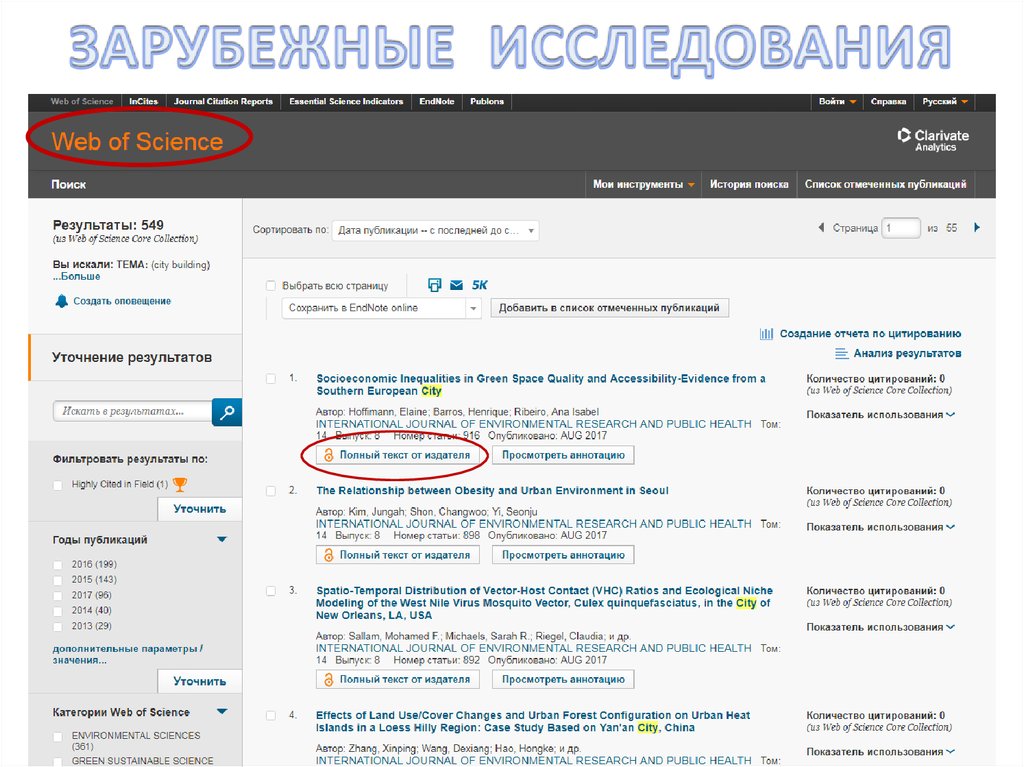This screenshot has height=767, width=1024.
Task: Open the 'Мои инструменты' dropdown menu
Action: 643,185
